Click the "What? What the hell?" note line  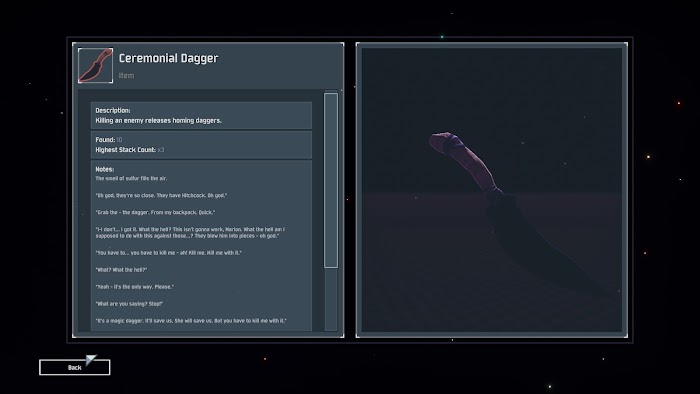click(121, 270)
